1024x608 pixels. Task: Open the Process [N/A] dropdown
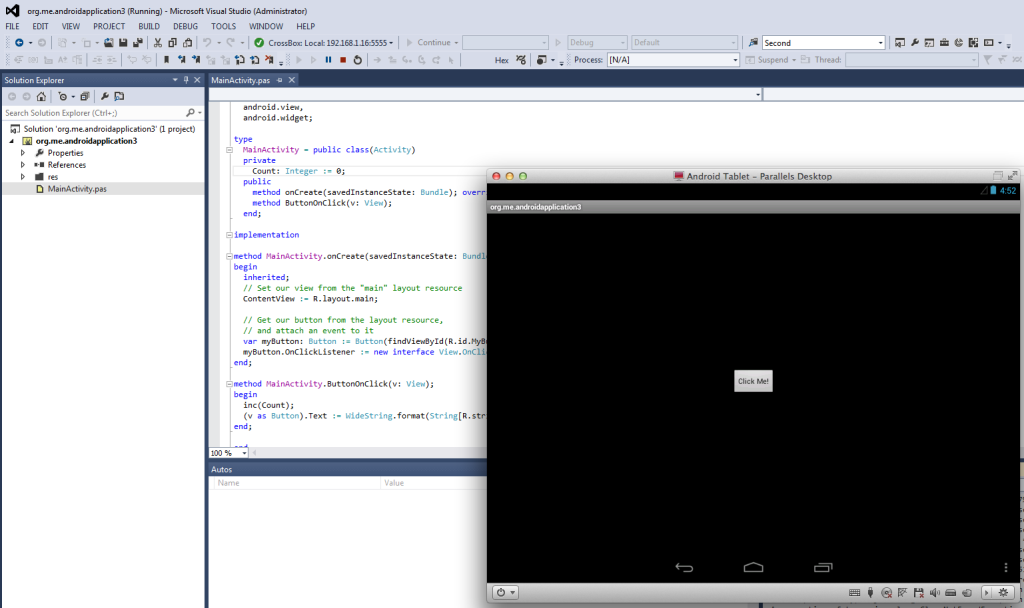pos(735,60)
